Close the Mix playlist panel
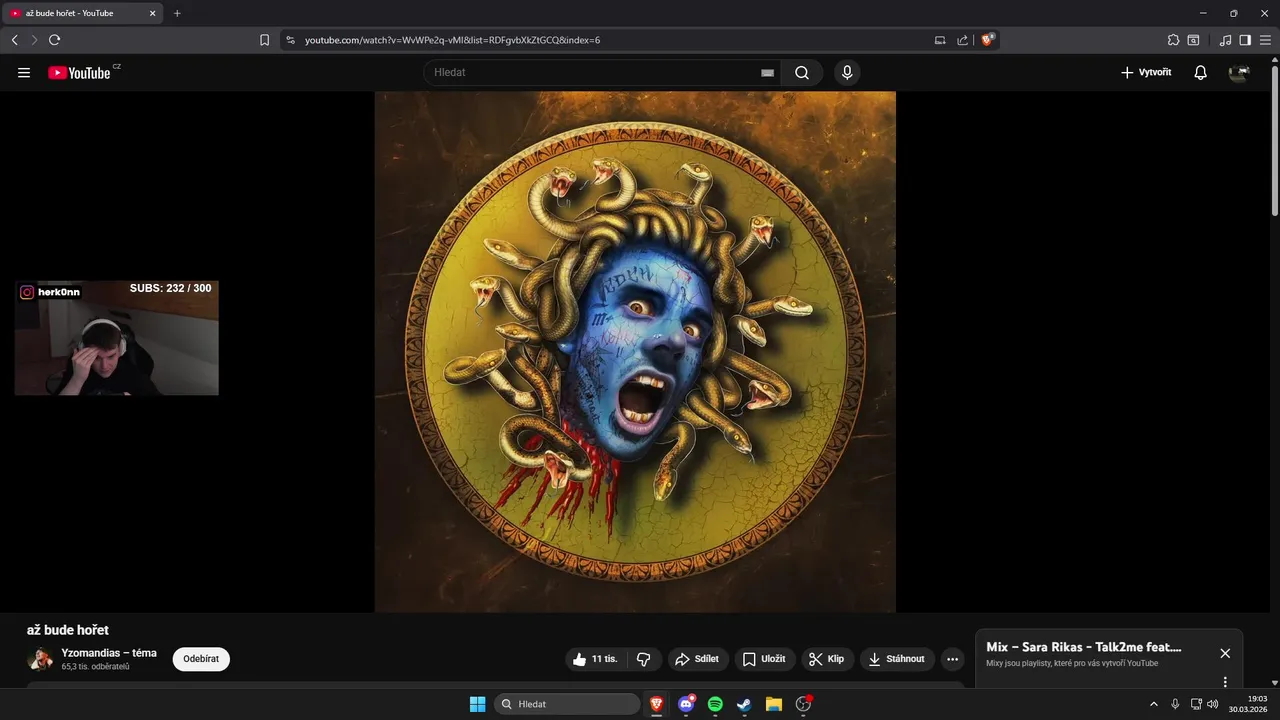The image size is (1280, 720). click(1225, 653)
